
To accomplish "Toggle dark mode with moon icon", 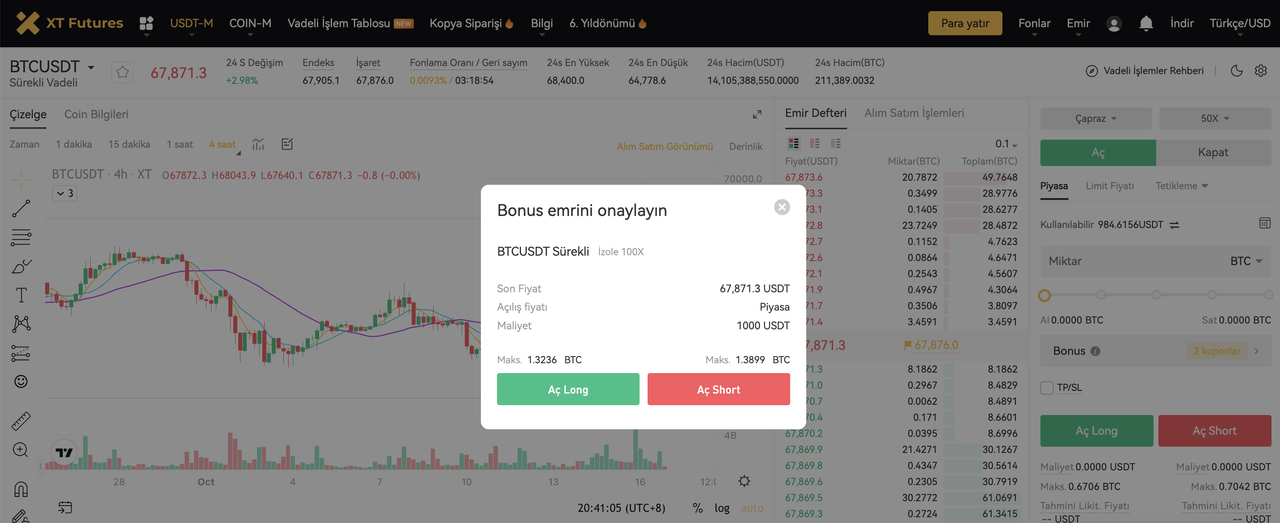I will [x=1236, y=71].
